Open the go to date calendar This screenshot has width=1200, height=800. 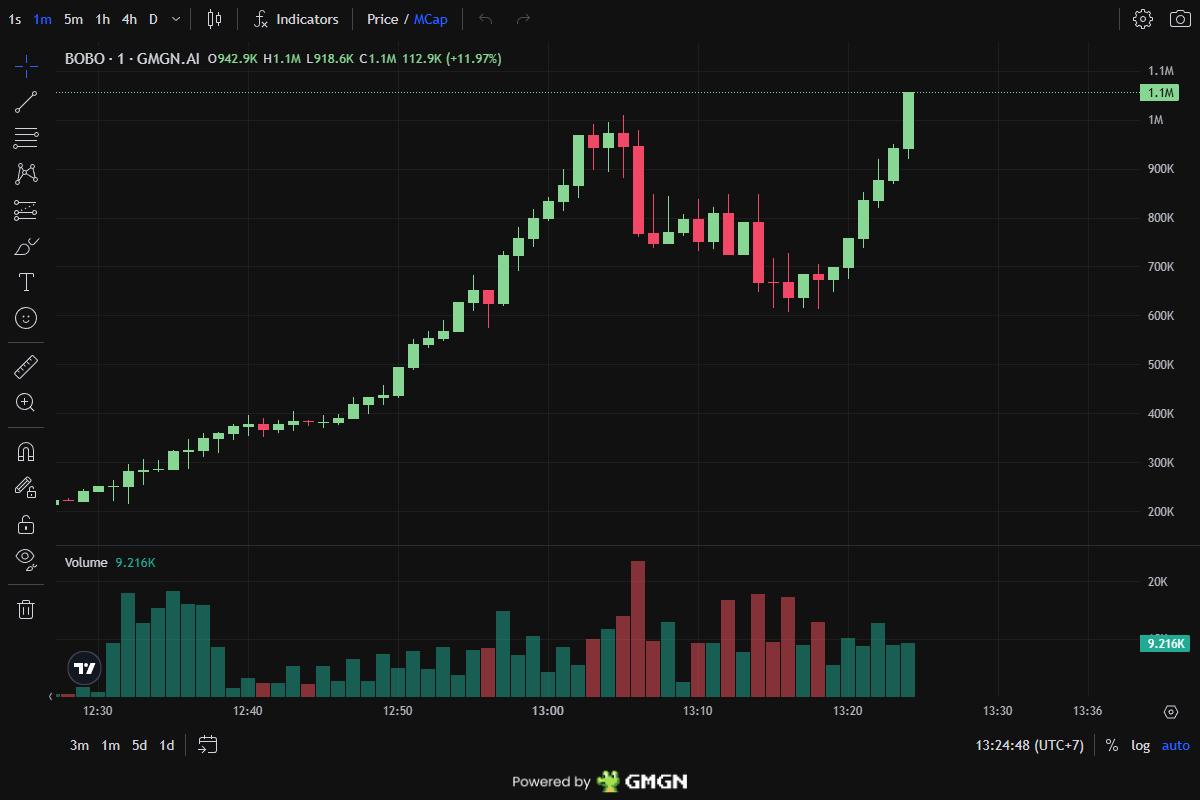pyautogui.click(x=208, y=745)
